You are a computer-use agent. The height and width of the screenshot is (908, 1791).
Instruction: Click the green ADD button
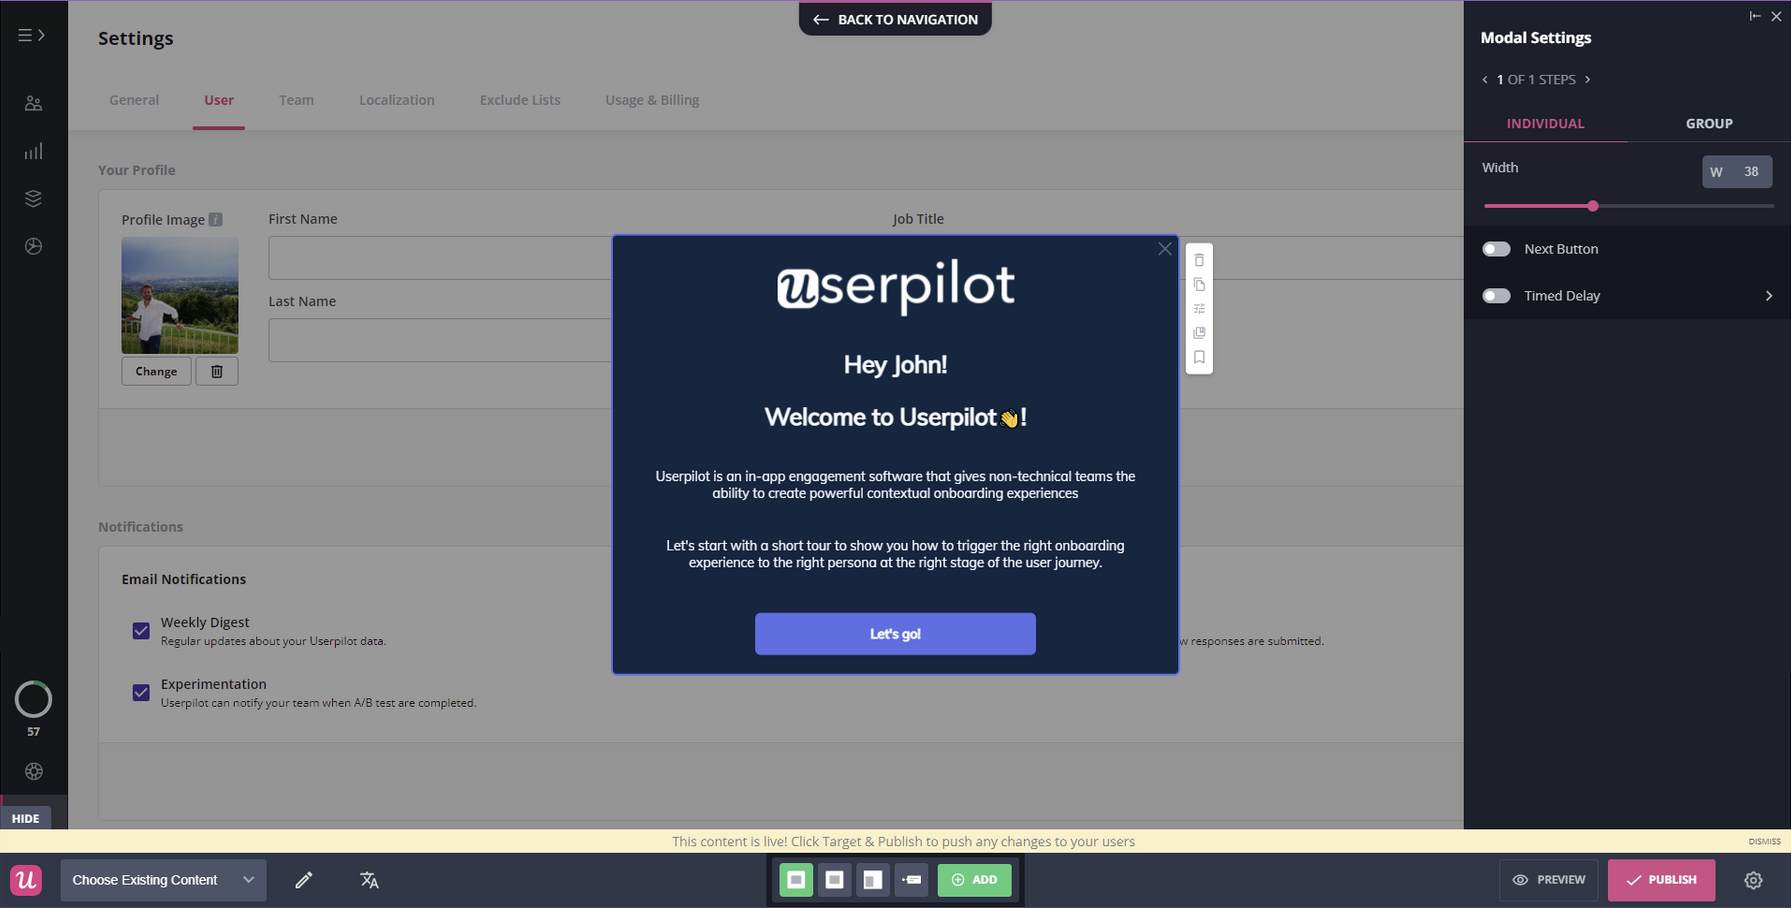click(974, 880)
